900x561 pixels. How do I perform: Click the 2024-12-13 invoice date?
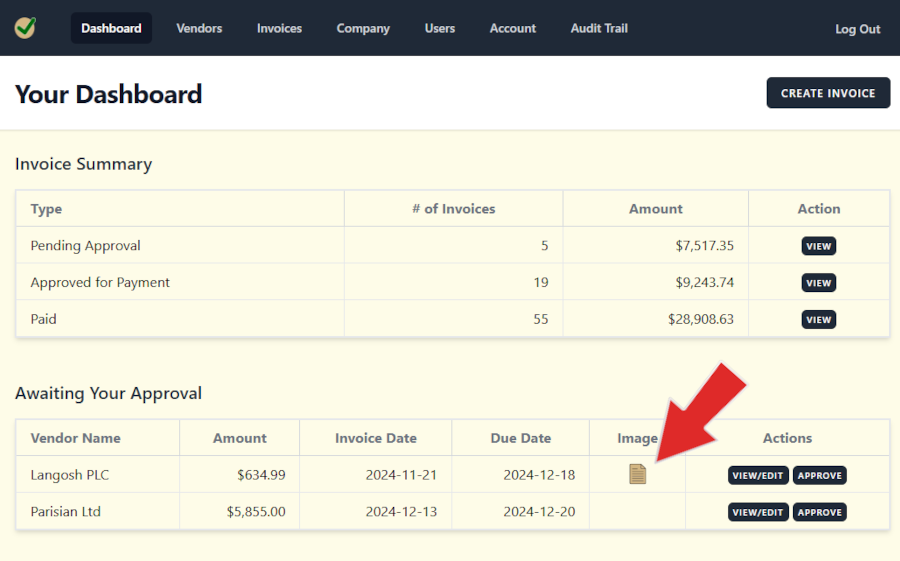(401, 512)
